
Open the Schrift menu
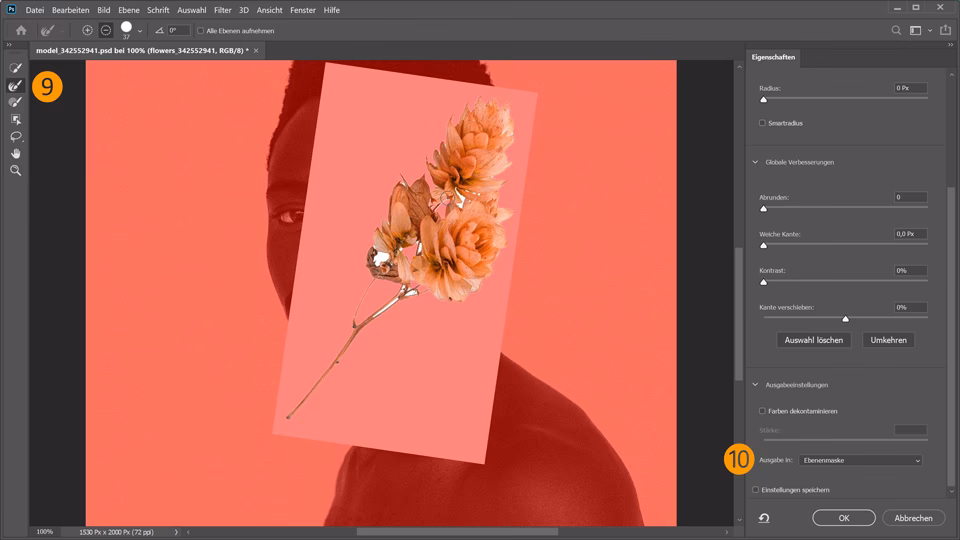coord(158,10)
